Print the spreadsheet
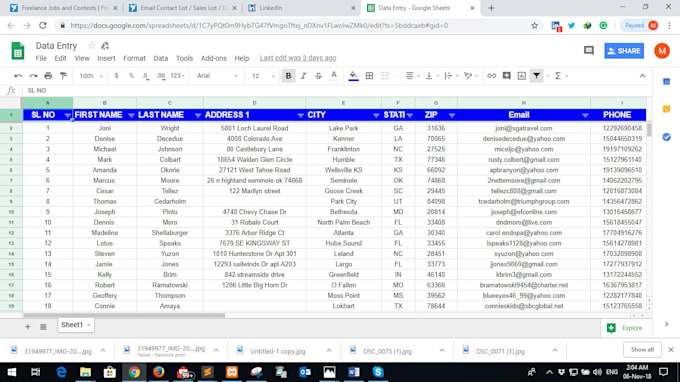This screenshot has width=680, height=382. (48, 76)
